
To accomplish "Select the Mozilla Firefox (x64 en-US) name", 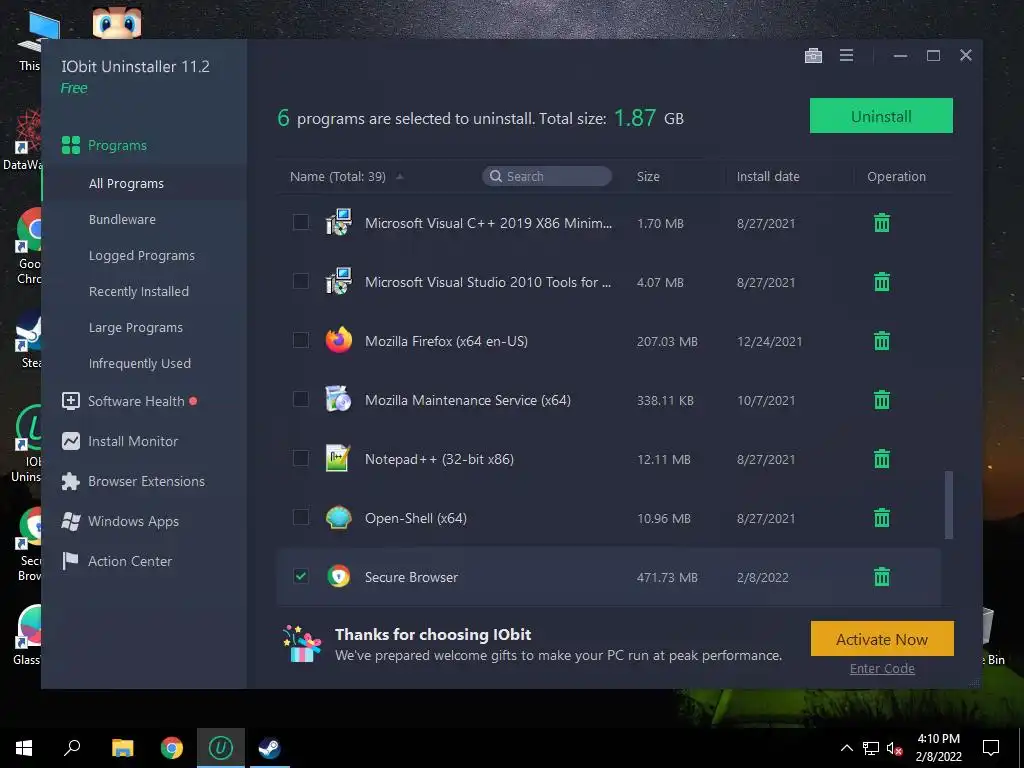I will click(x=446, y=341).
